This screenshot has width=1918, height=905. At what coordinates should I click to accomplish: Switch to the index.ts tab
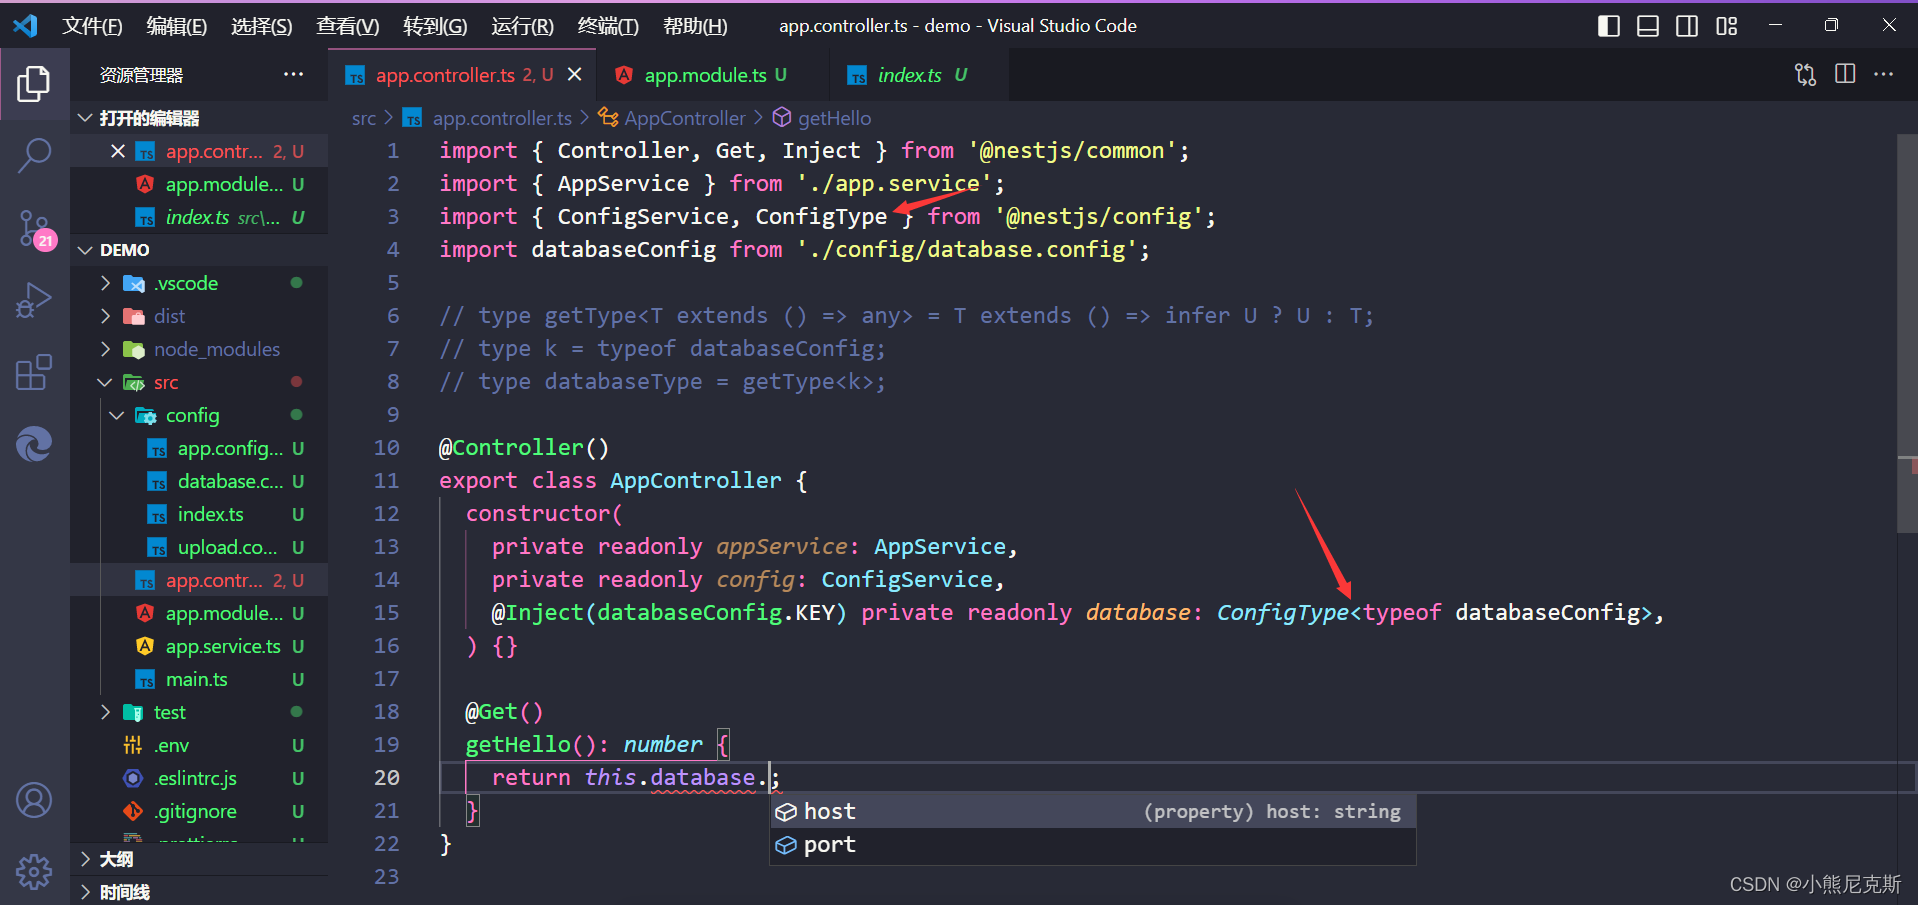[x=918, y=75]
